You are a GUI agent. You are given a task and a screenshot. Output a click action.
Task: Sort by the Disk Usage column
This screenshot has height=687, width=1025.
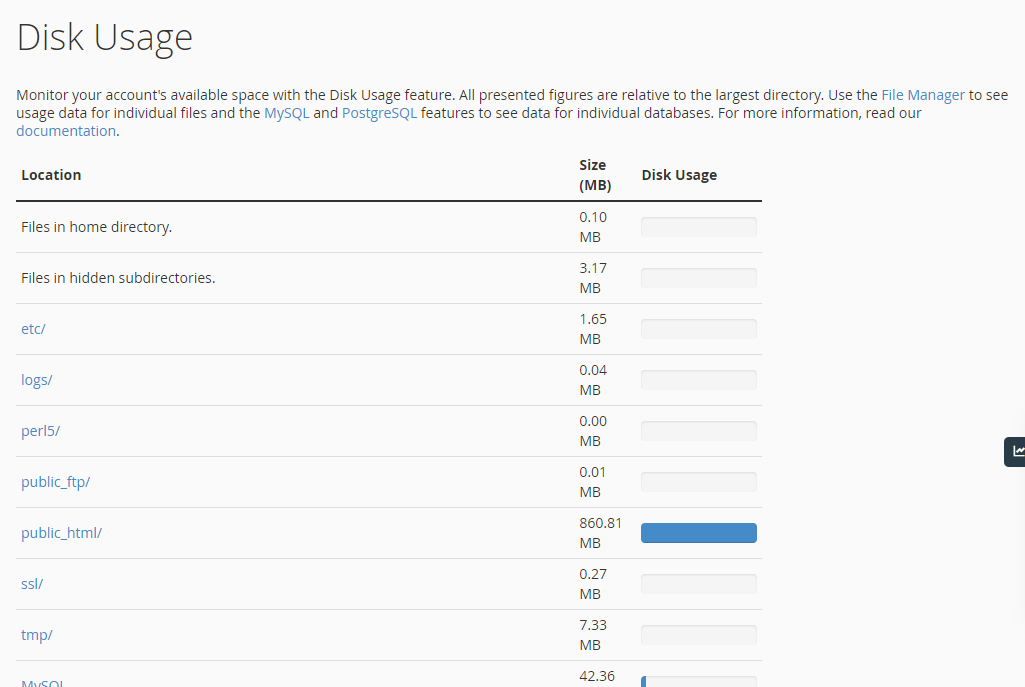click(x=679, y=175)
